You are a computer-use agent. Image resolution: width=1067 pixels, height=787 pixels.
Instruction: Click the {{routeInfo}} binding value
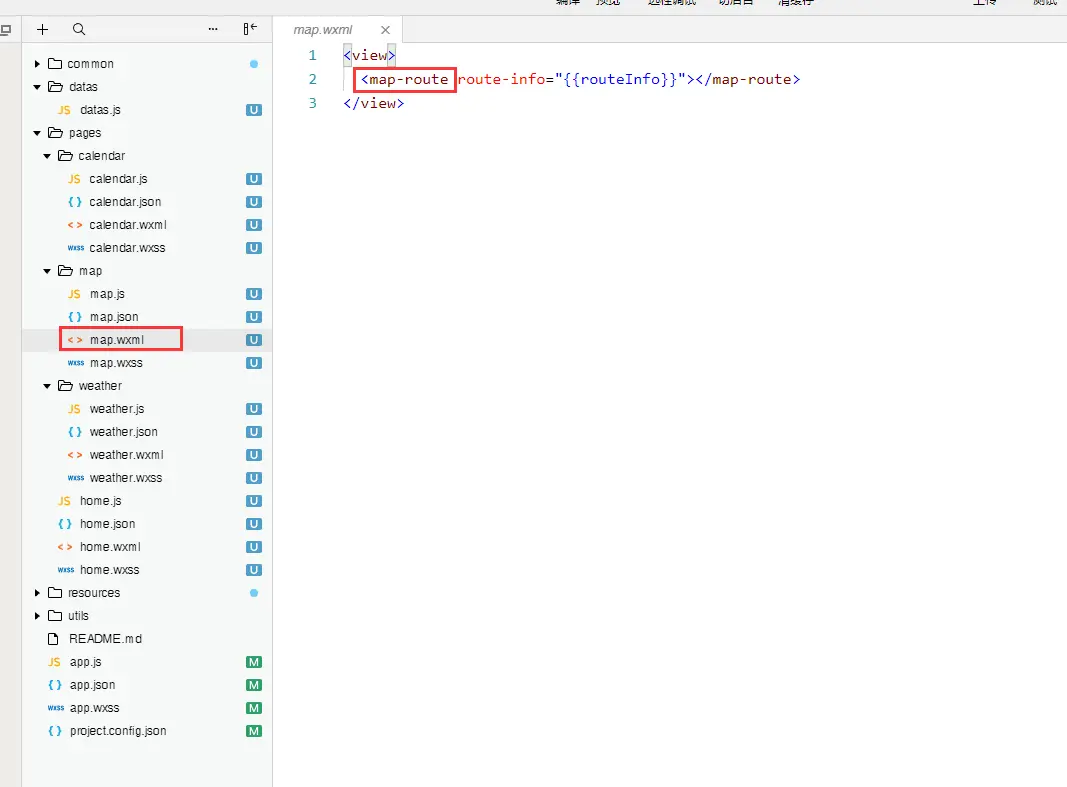click(x=621, y=80)
